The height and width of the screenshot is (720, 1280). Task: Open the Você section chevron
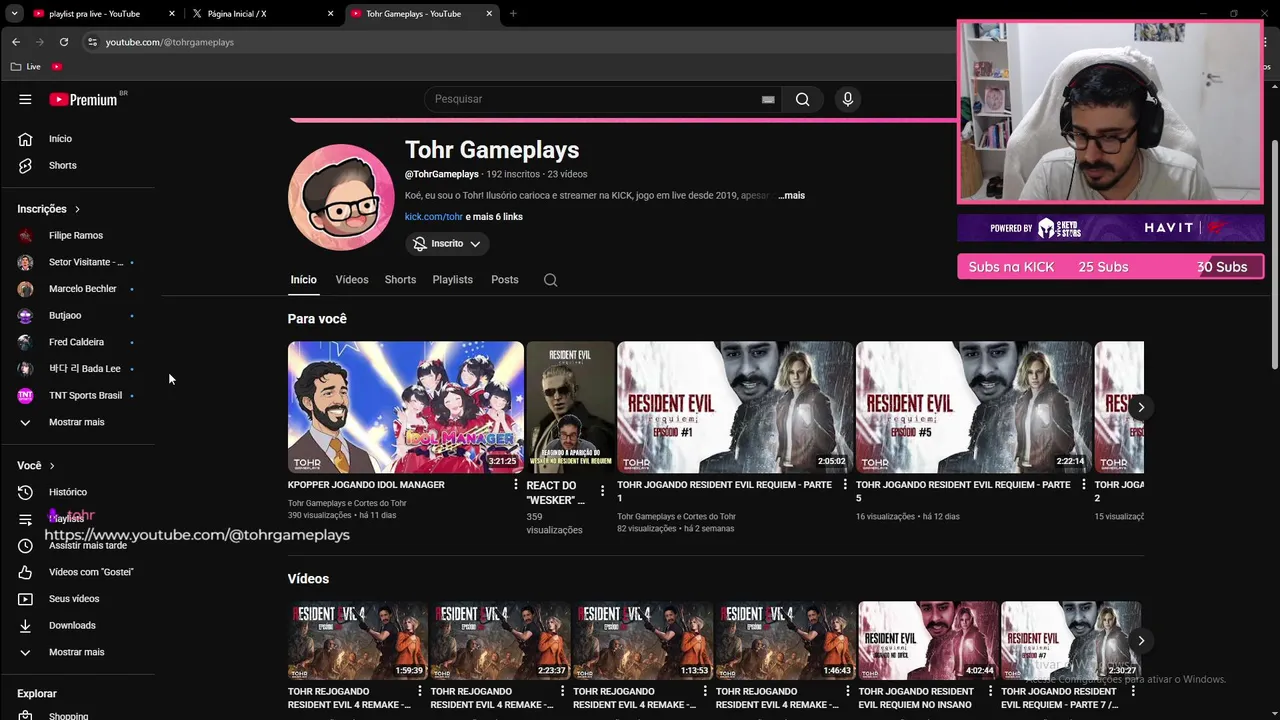pos(52,466)
